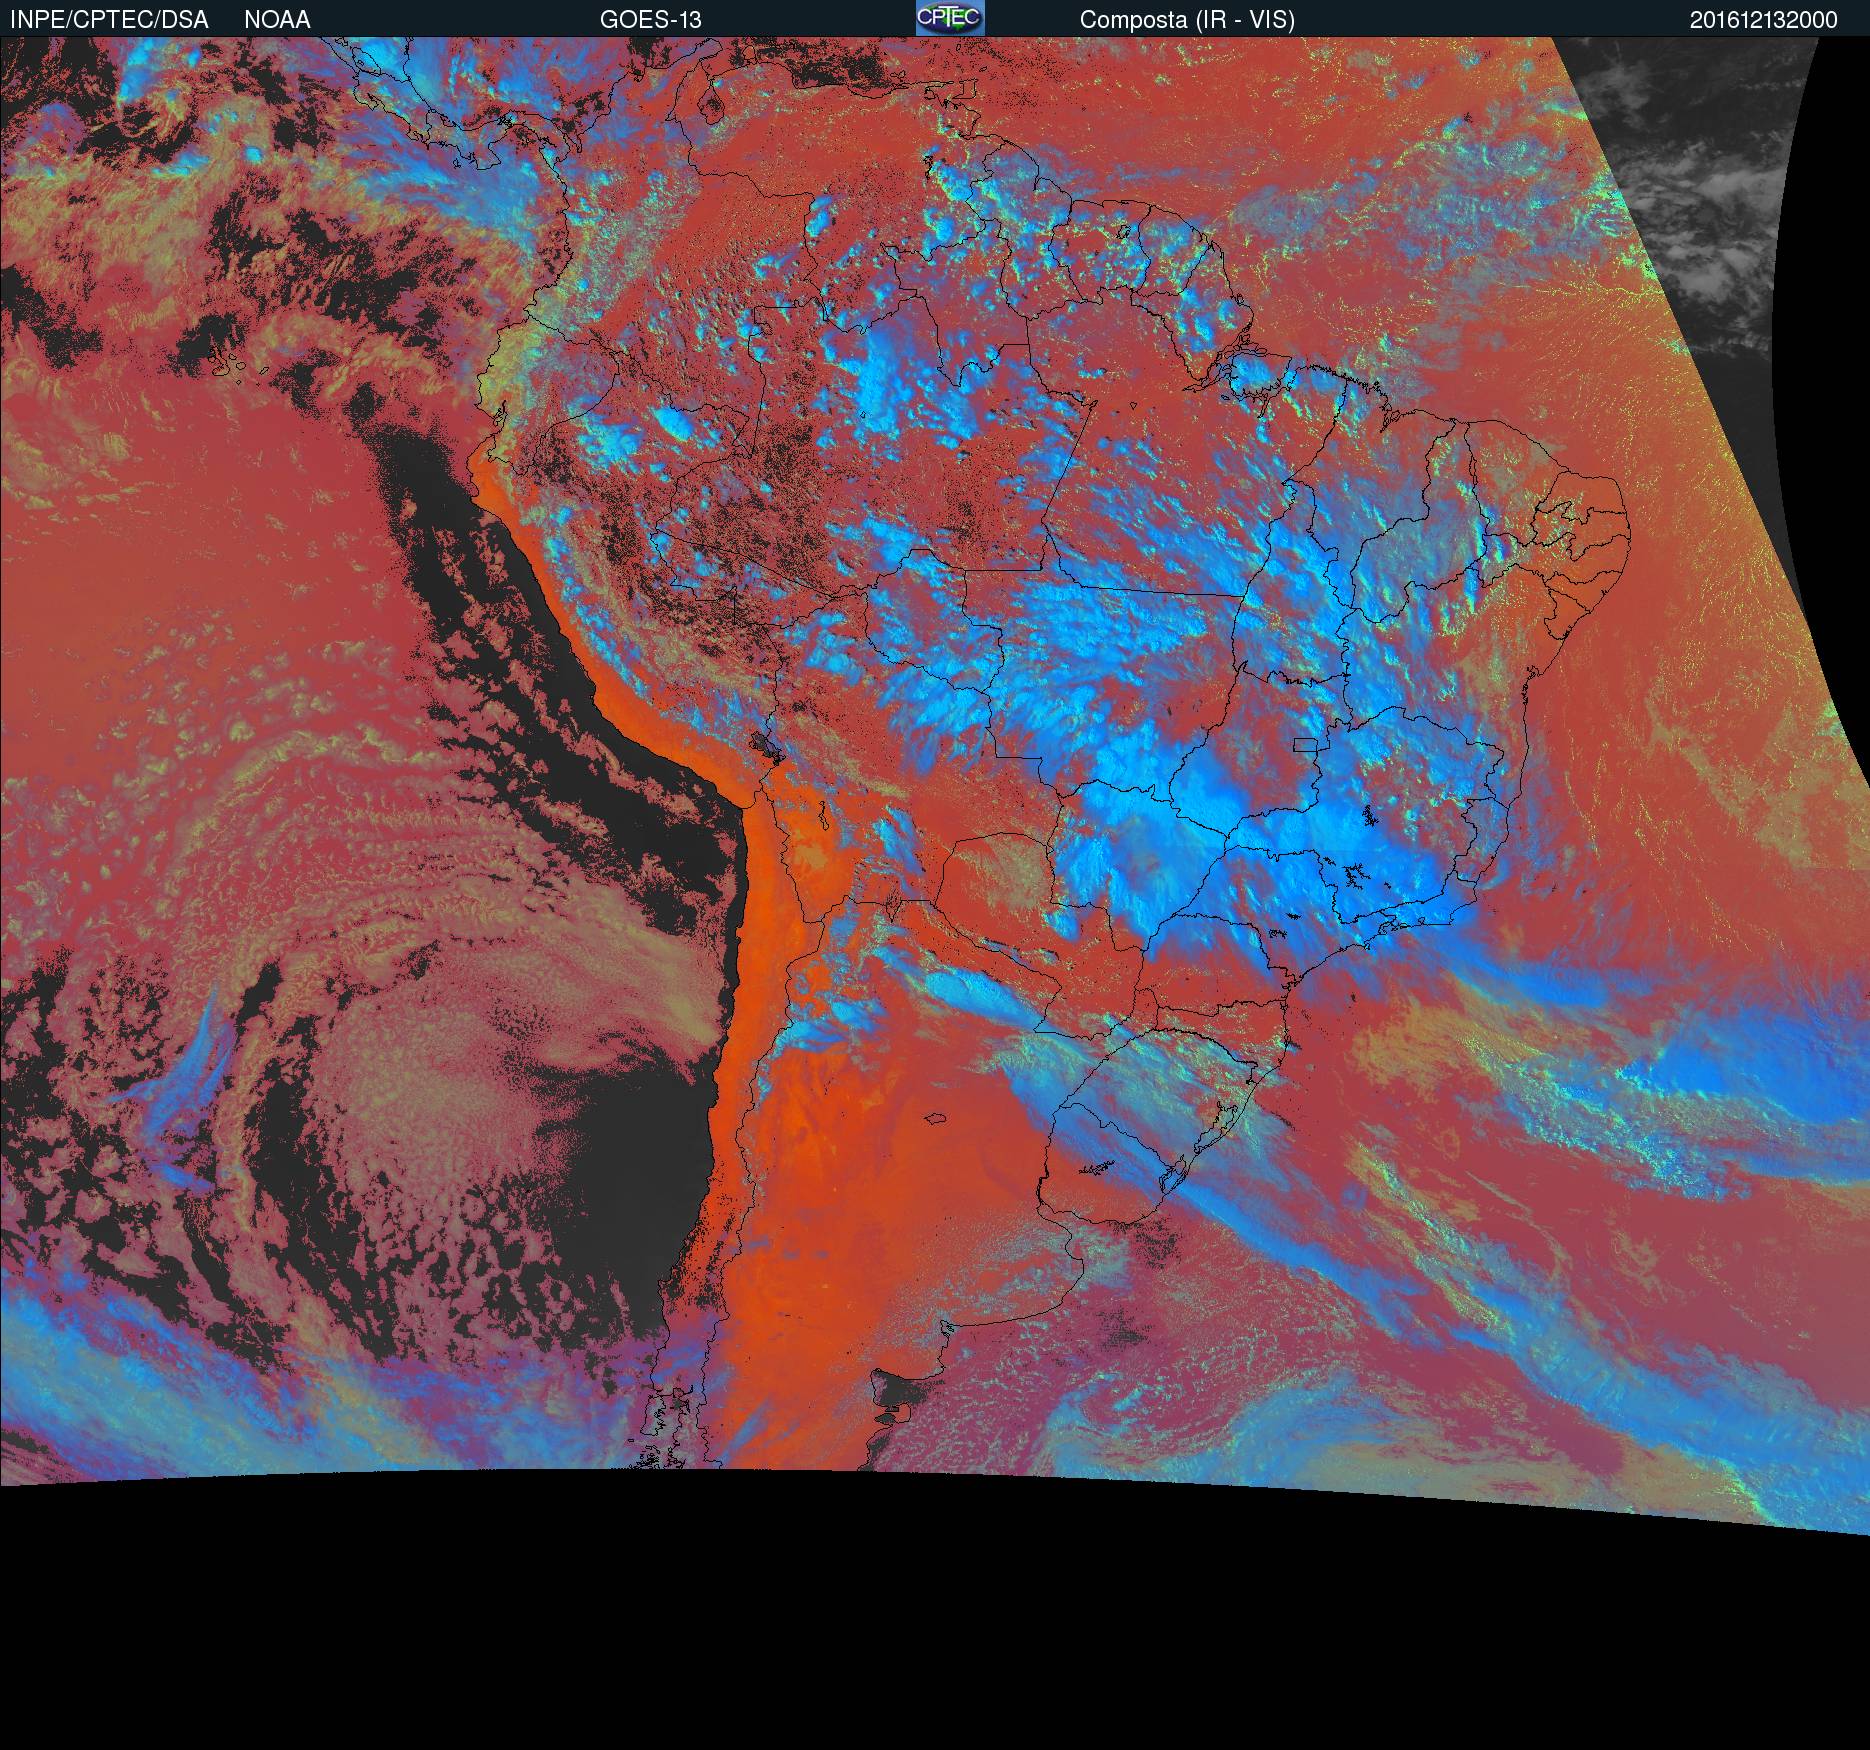
Task: Click the NOAA label in the header
Action: [x=277, y=20]
